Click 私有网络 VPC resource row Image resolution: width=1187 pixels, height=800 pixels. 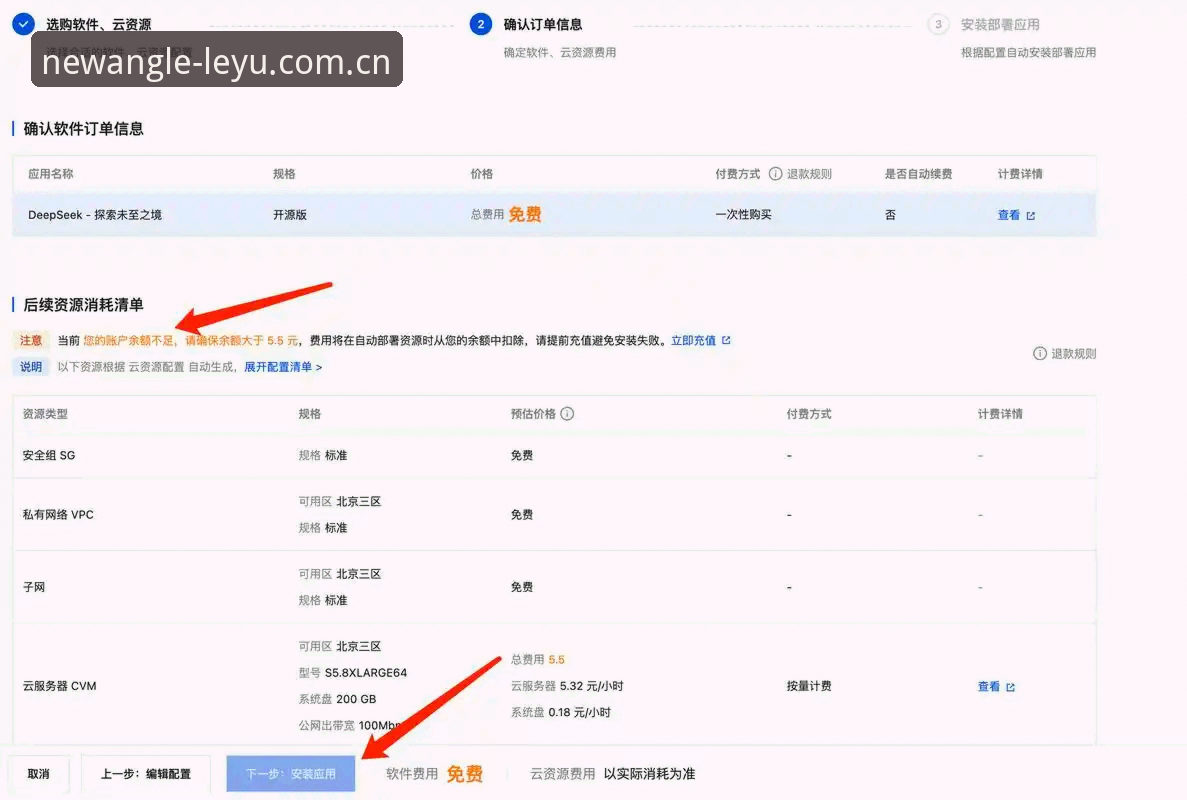pos(554,515)
